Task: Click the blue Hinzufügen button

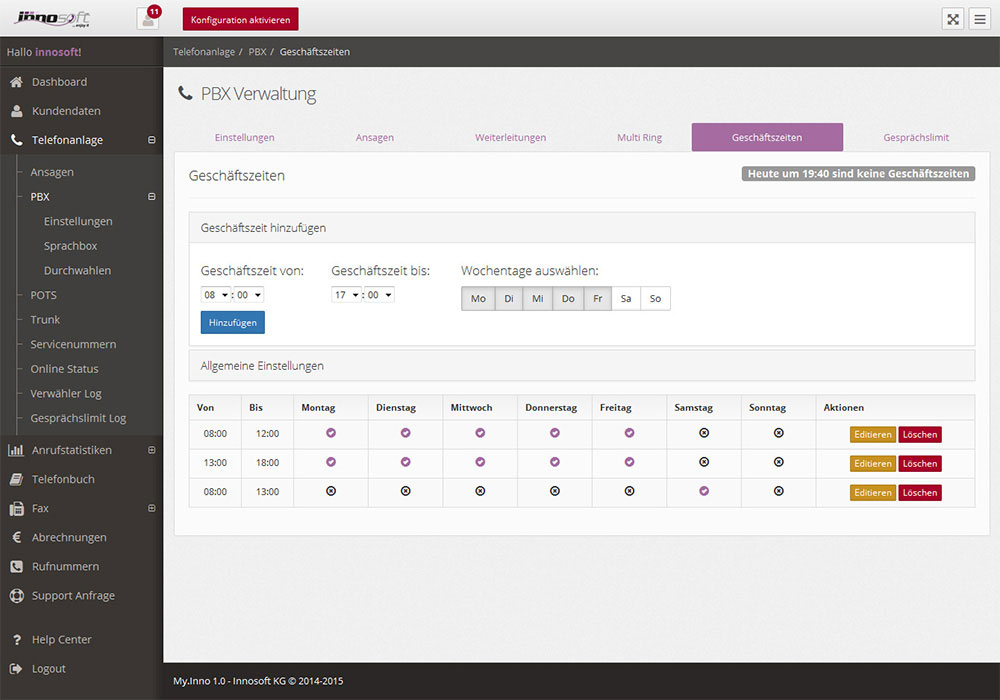Action: pyautogui.click(x=233, y=323)
